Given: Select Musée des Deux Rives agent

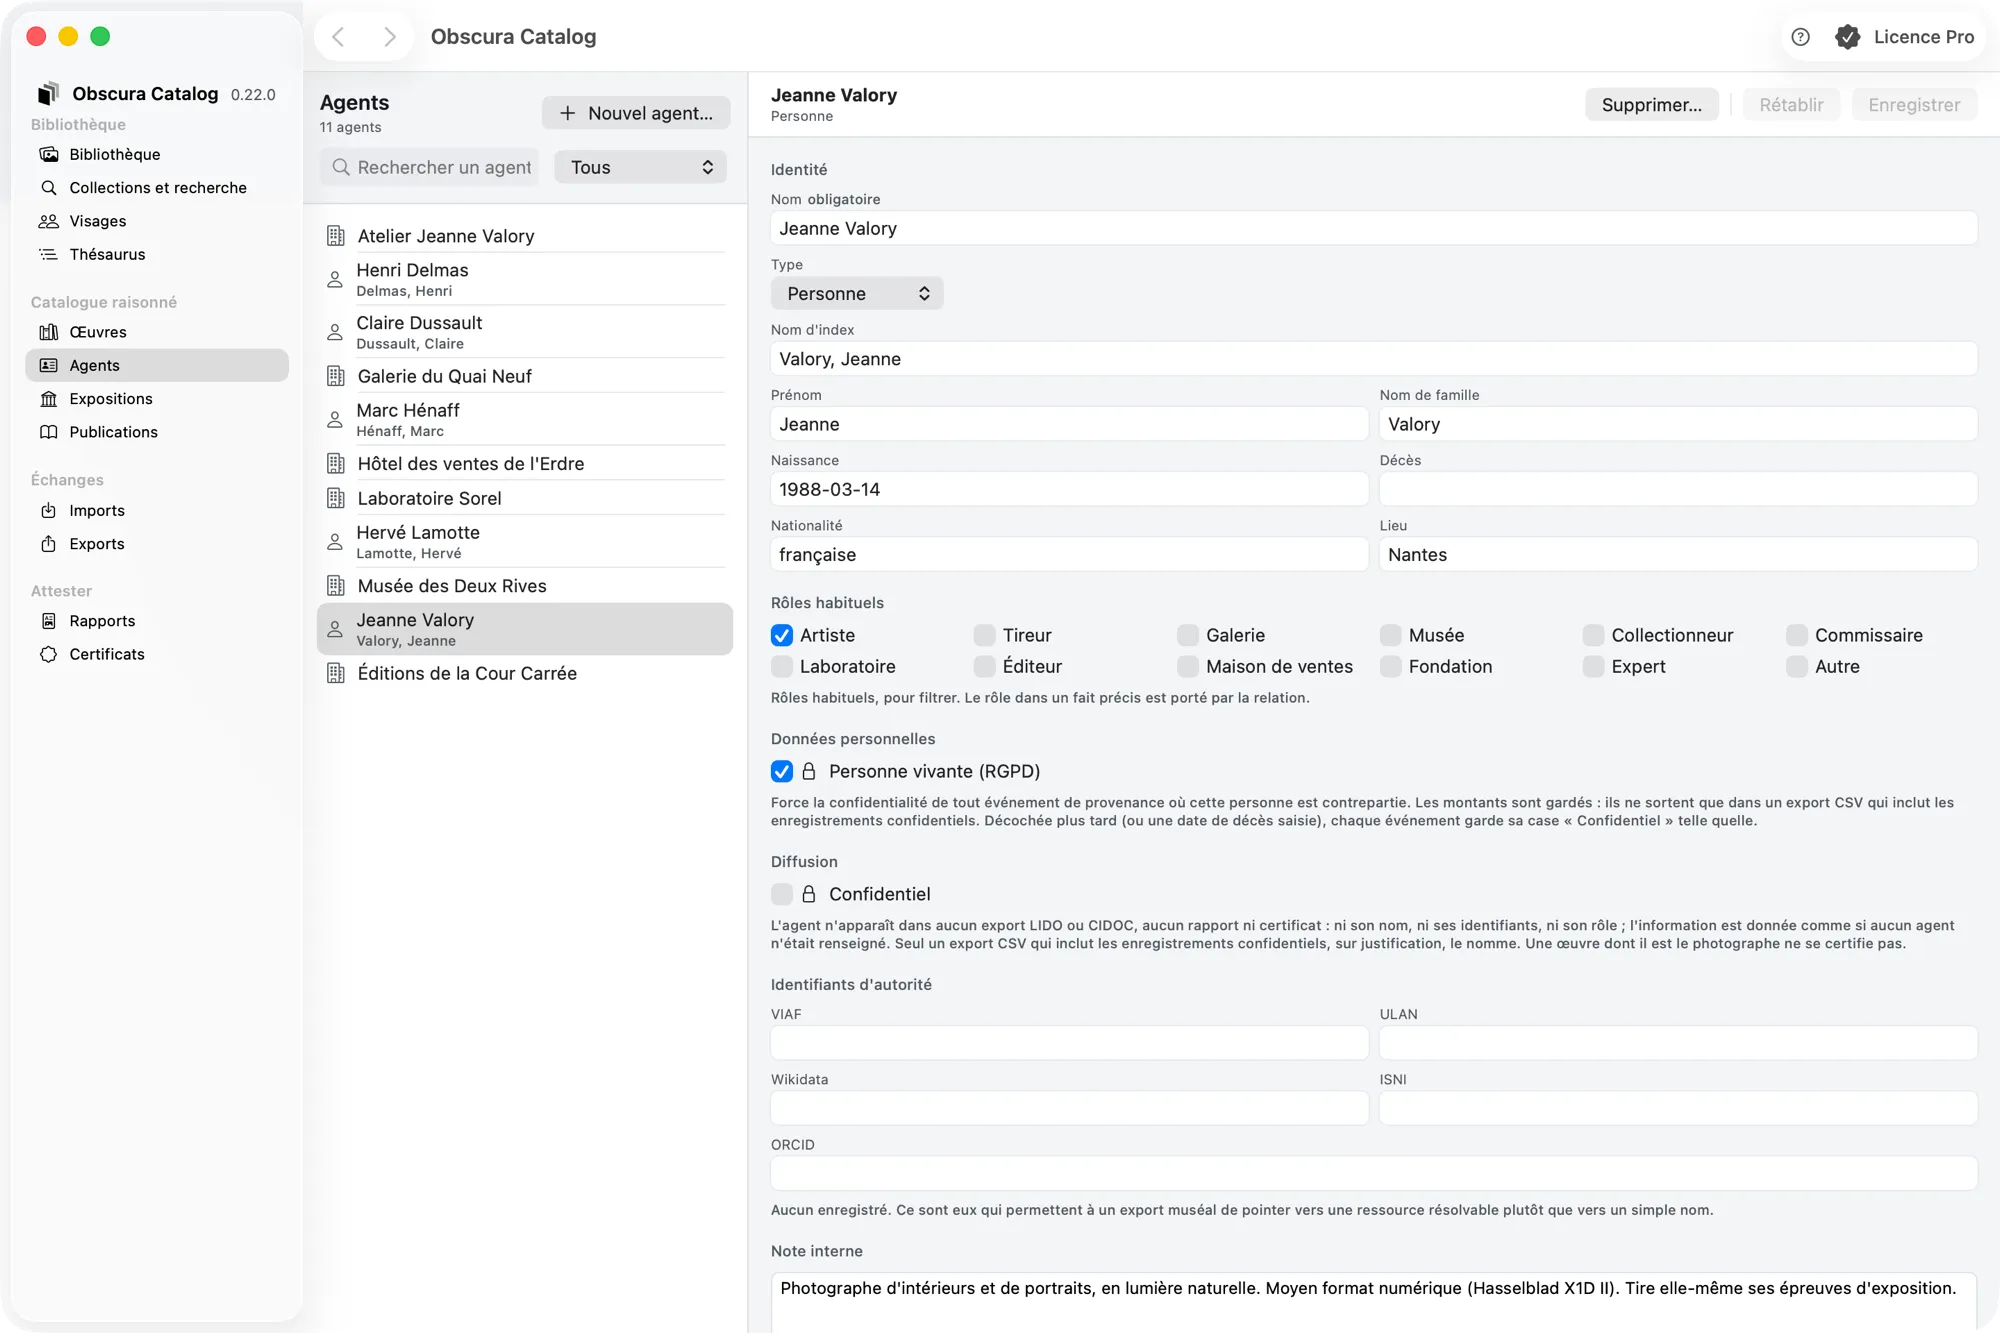Looking at the screenshot, I should coord(525,585).
